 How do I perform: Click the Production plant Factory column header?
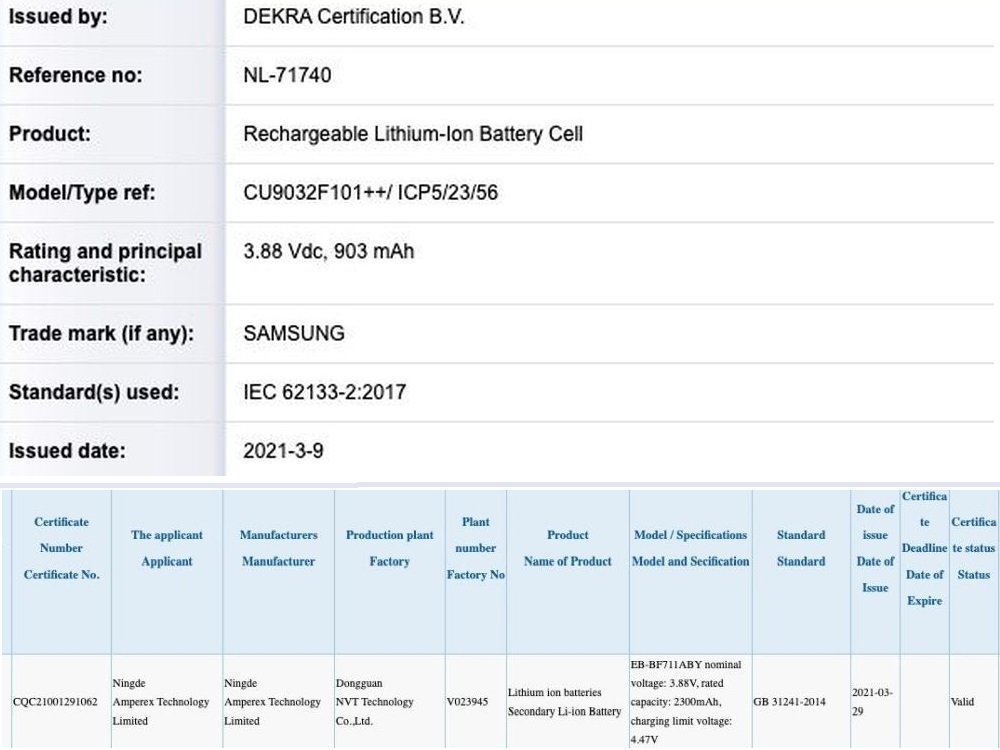[x=389, y=548]
